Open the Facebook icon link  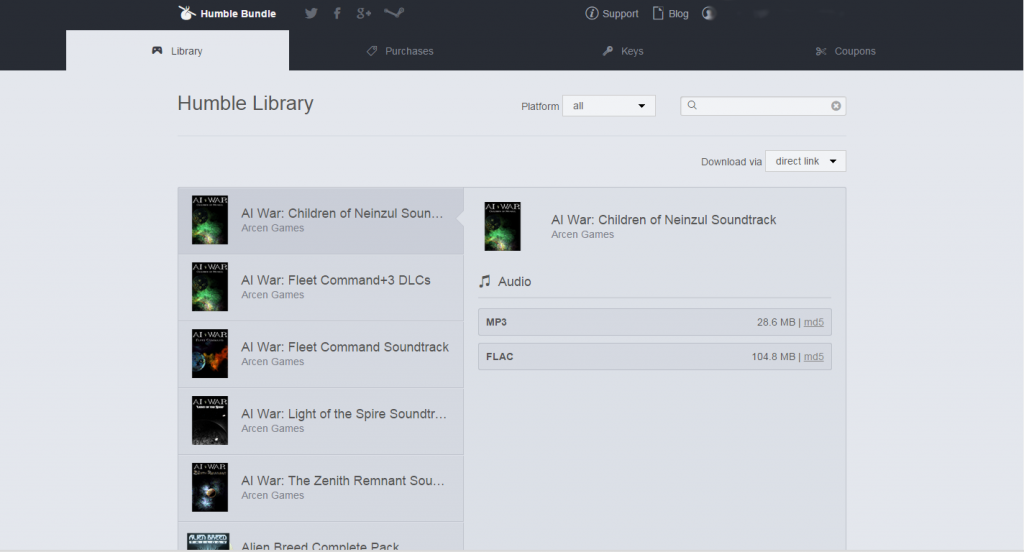pos(337,13)
